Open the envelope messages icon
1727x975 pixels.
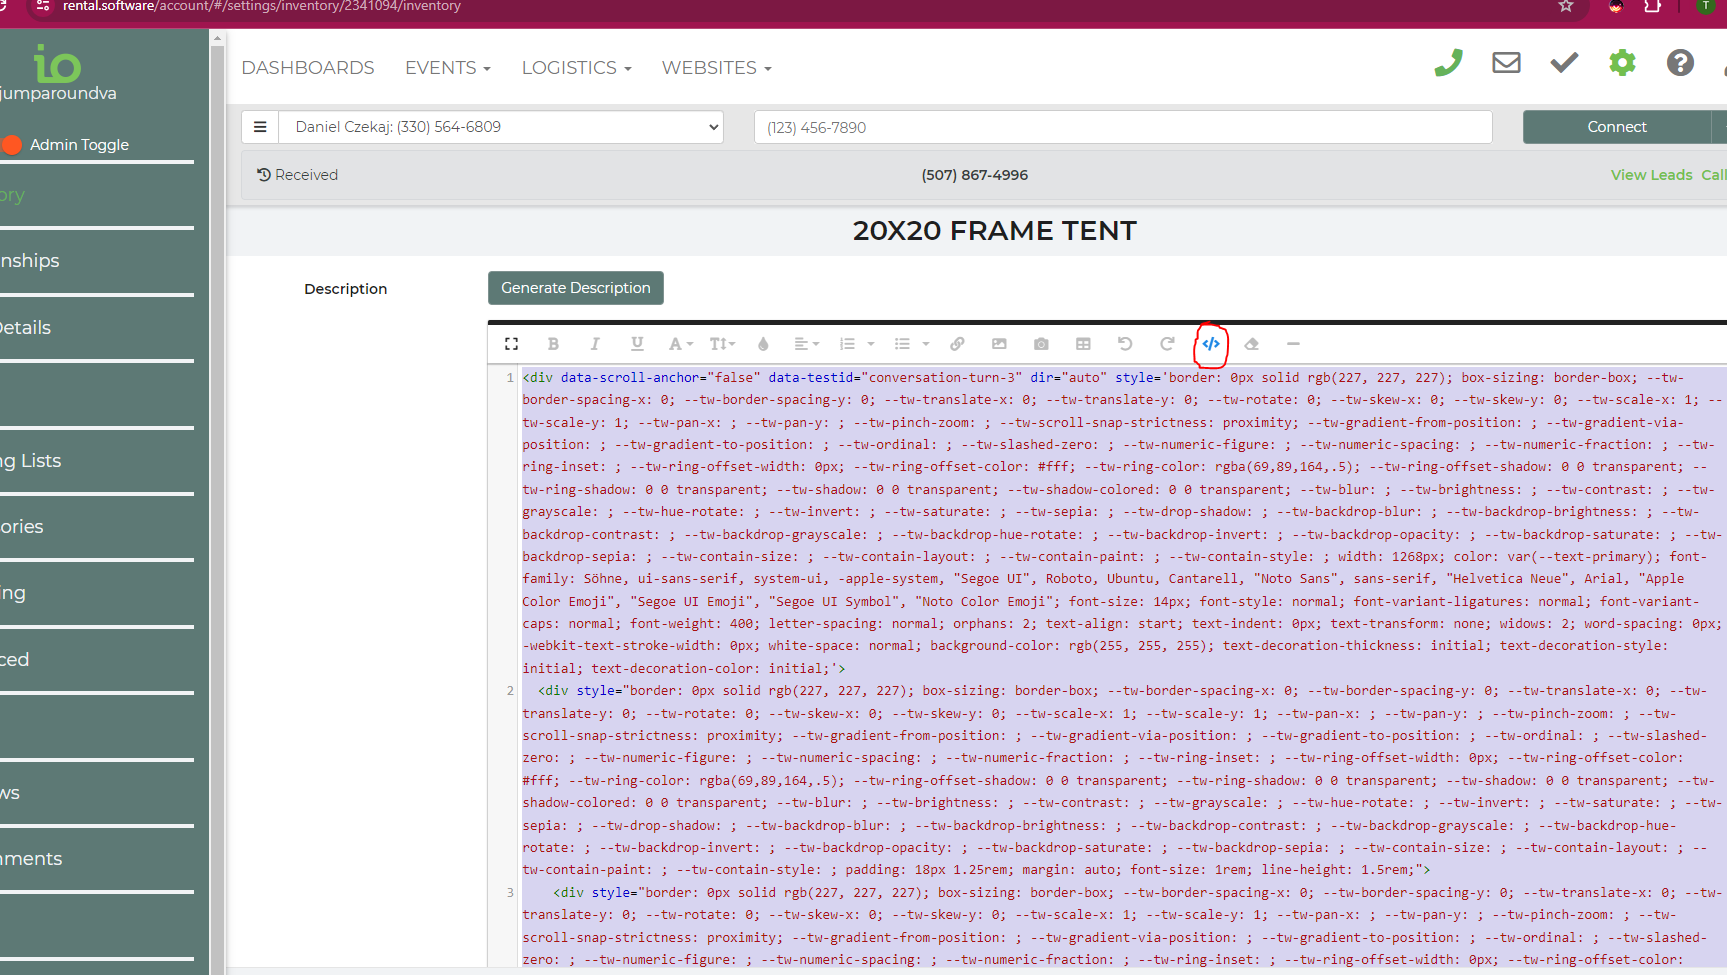pos(1506,64)
